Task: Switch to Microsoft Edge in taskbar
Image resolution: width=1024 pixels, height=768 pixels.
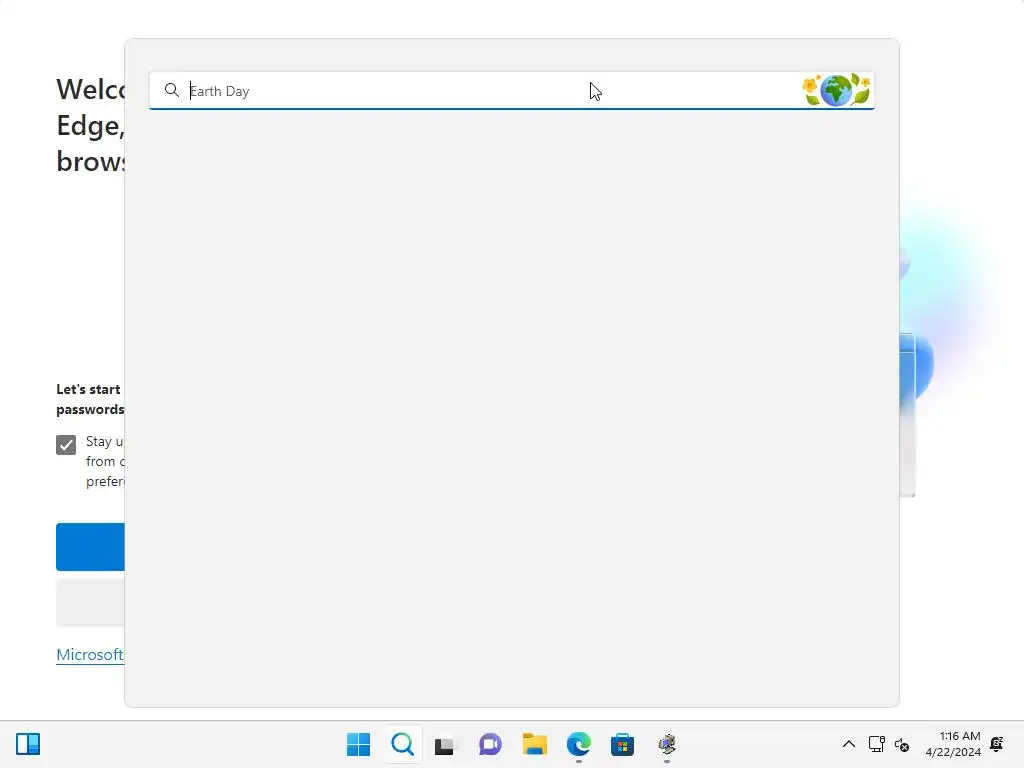Action: pos(579,744)
